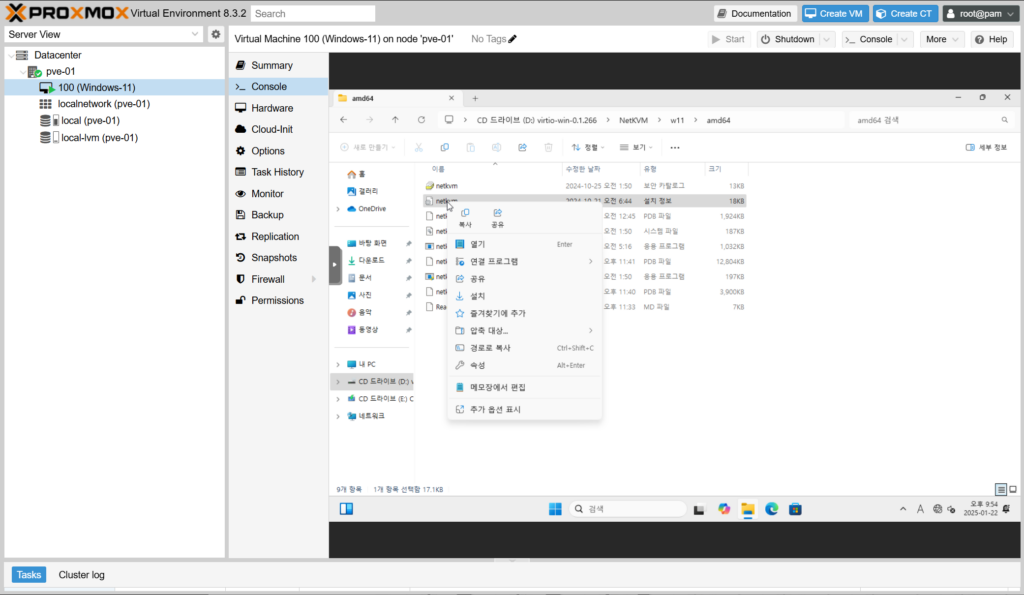Switch to the Cluster log tab
This screenshot has width=1024, height=595.
pyautogui.click(x=81, y=575)
